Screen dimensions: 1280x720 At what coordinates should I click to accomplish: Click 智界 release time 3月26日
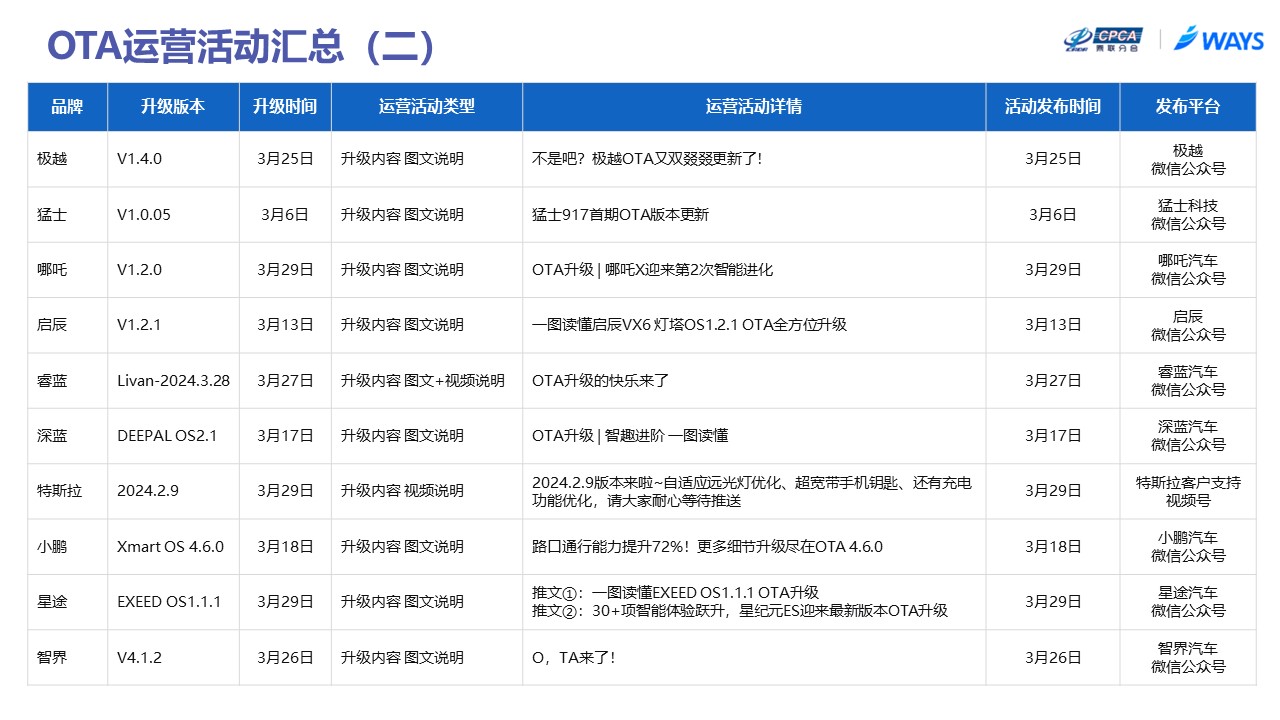(x=1053, y=658)
